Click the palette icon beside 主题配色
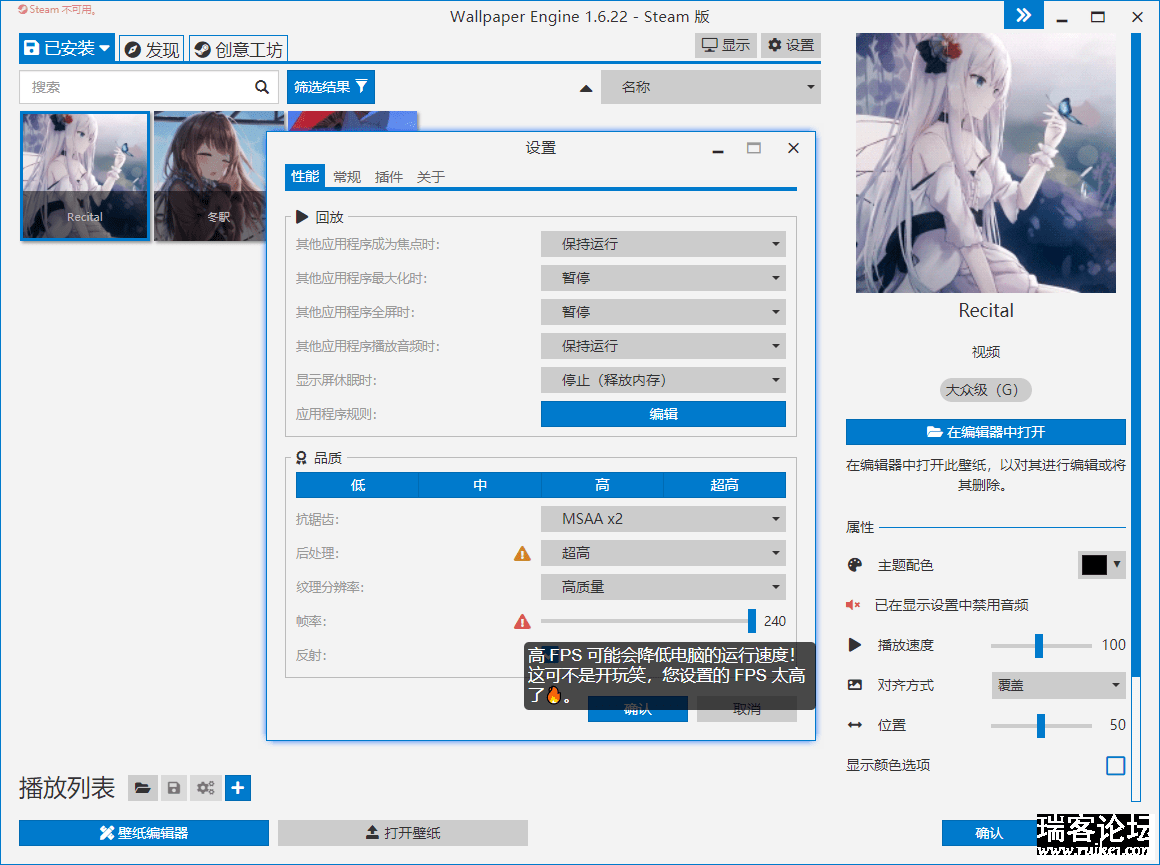 pyautogui.click(x=854, y=565)
